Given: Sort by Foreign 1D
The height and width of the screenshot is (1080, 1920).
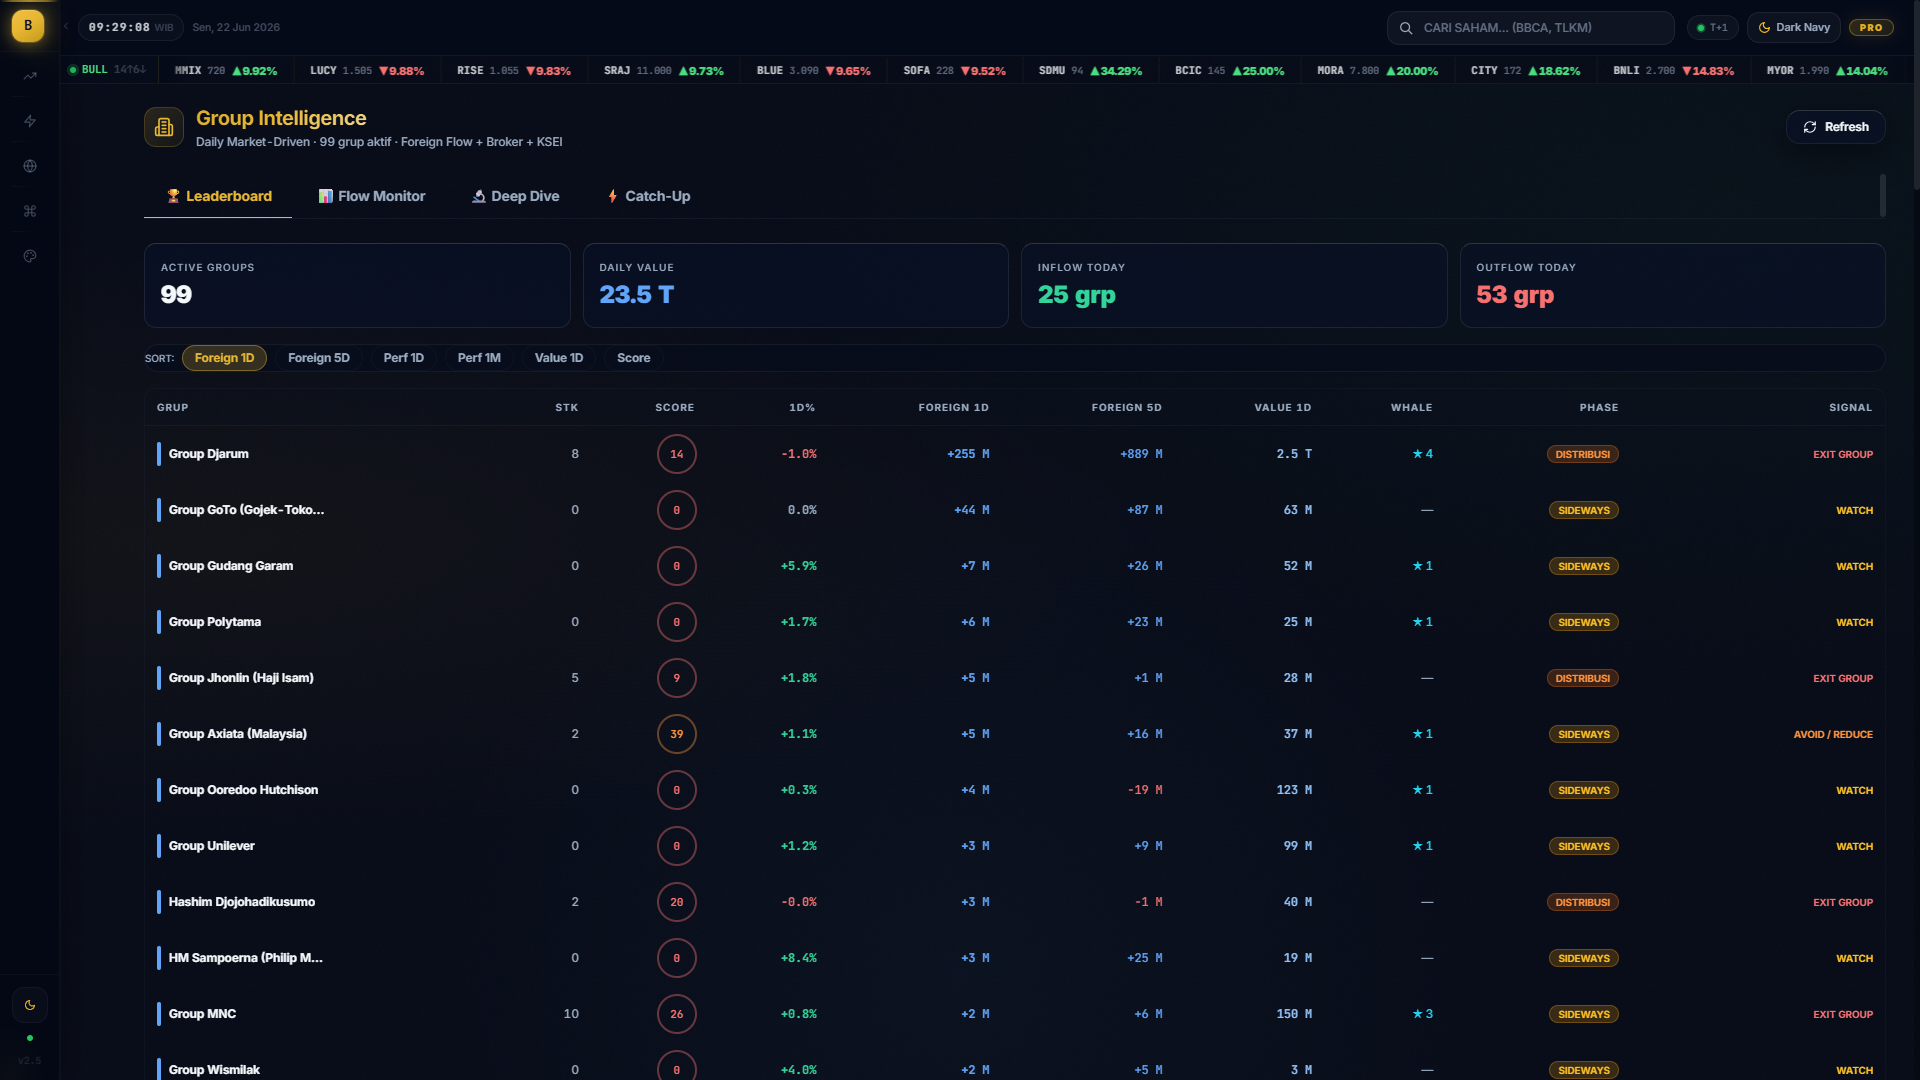Looking at the screenshot, I should tap(224, 358).
